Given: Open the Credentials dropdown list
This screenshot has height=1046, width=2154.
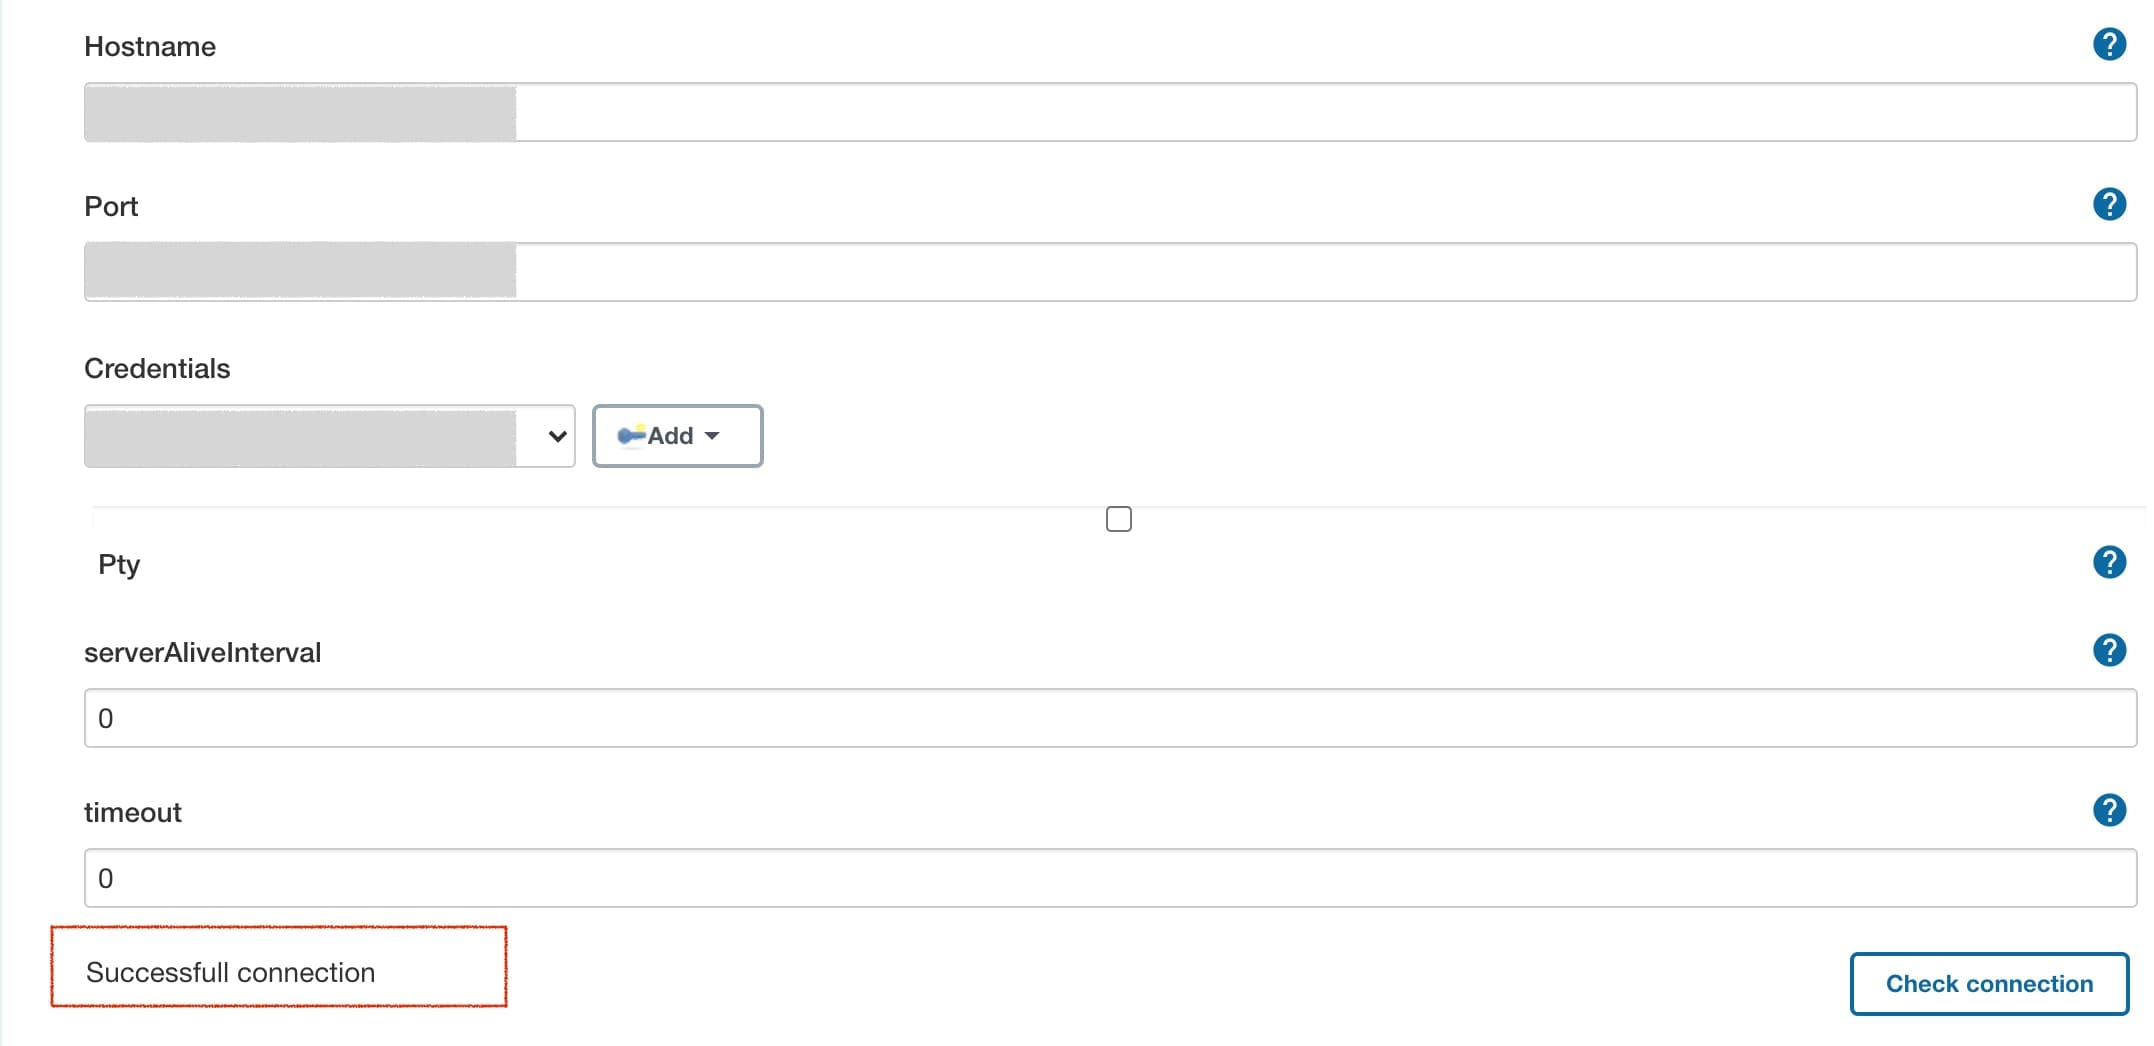Looking at the screenshot, I should tap(329, 436).
